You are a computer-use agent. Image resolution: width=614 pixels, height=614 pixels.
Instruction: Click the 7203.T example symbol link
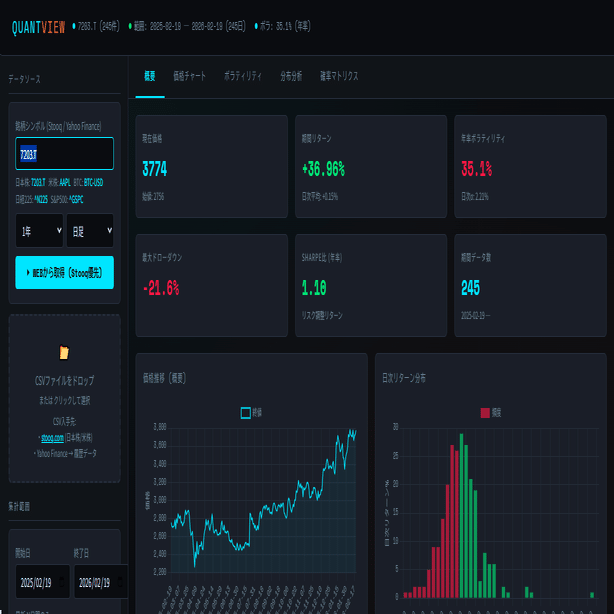point(38,182)
